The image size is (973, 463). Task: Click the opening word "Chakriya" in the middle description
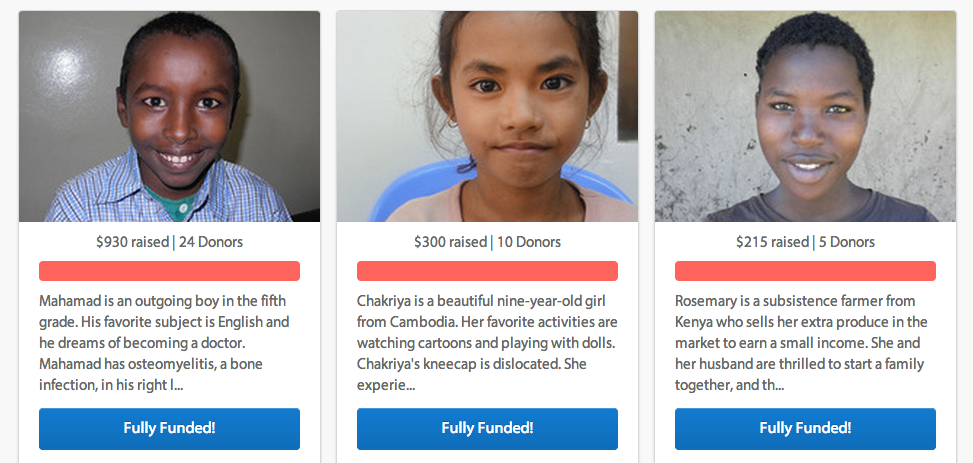[384, 301]
